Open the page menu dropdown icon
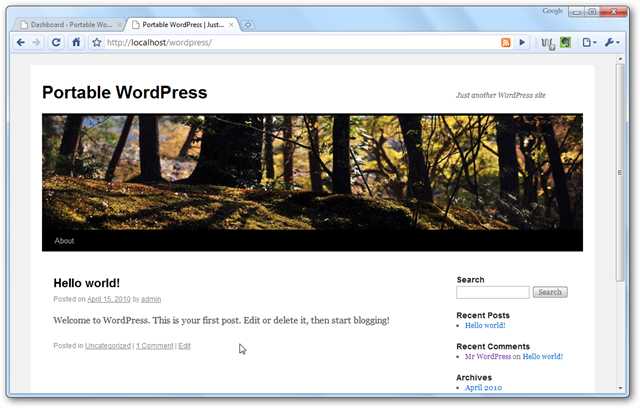This screenshot has height=408, width=640. [589, 42]
